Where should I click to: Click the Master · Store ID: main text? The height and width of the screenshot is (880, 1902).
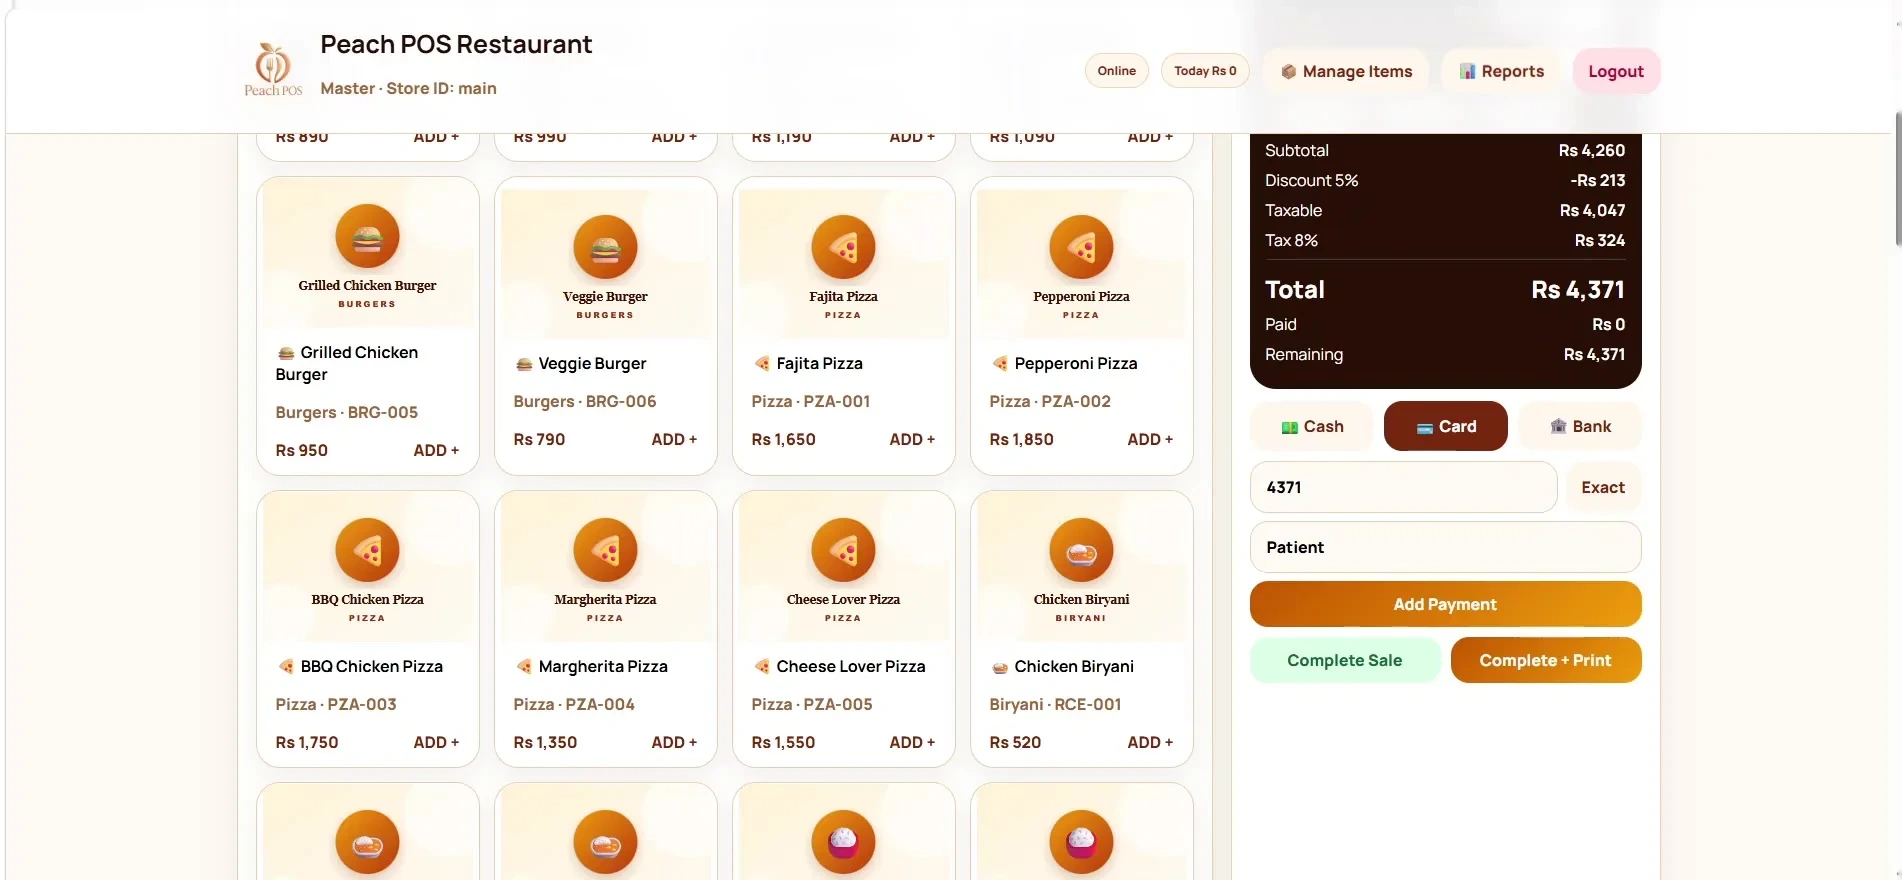[x=408, y=88]
